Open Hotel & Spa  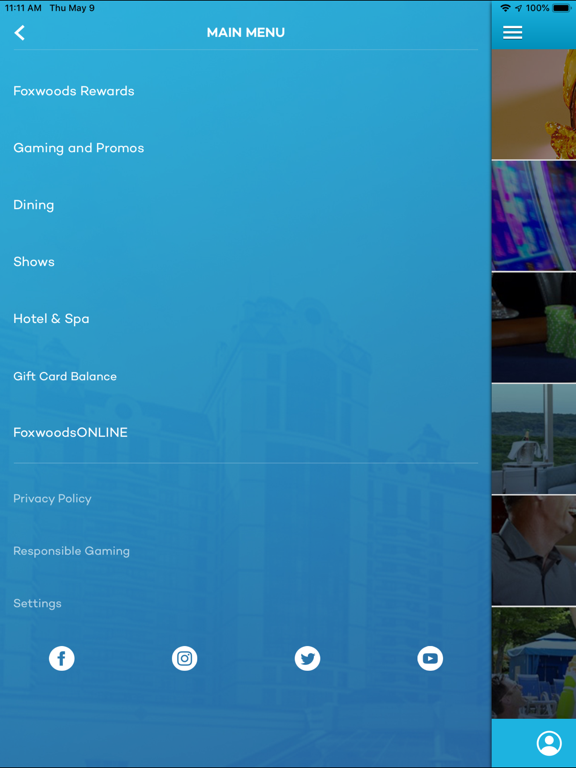click(51, 319)
